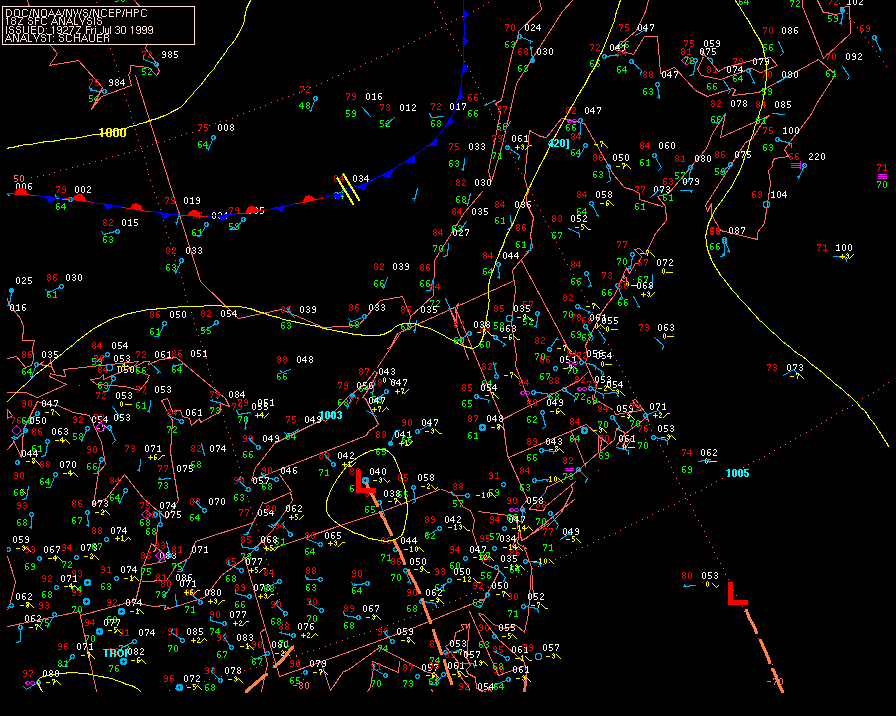
Task: Click the red warm-front semicircle near 006
Action: [21, 193]
